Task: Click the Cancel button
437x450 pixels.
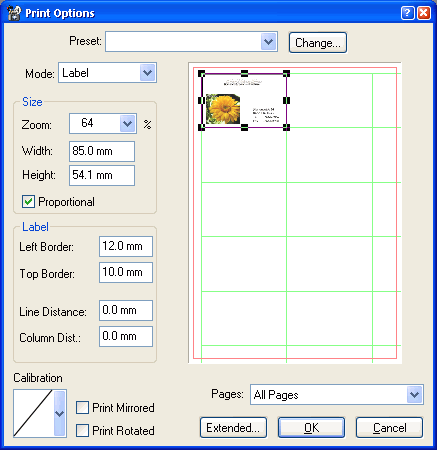Action: point(389,428)
